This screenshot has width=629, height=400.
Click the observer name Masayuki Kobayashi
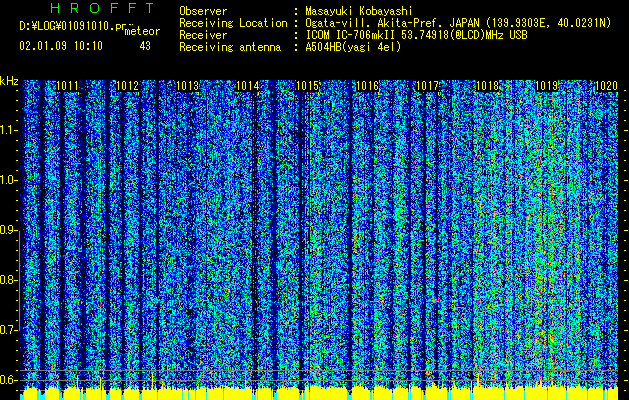358,11
